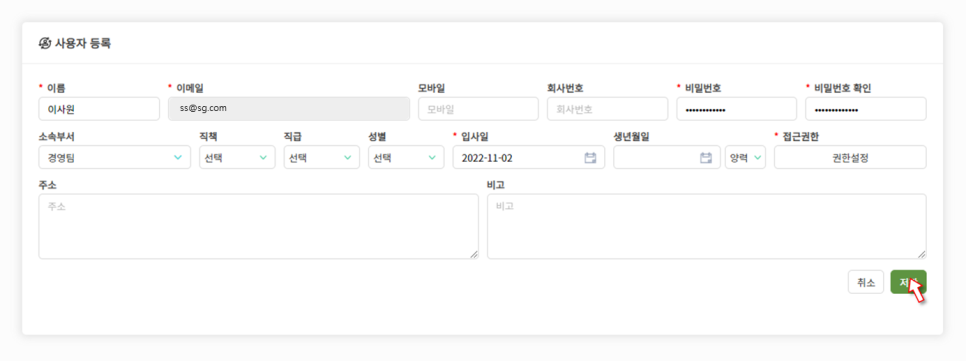Click into the 회사번호 input field
Screen dimensions: 966x361
click(x=607, y=109)
